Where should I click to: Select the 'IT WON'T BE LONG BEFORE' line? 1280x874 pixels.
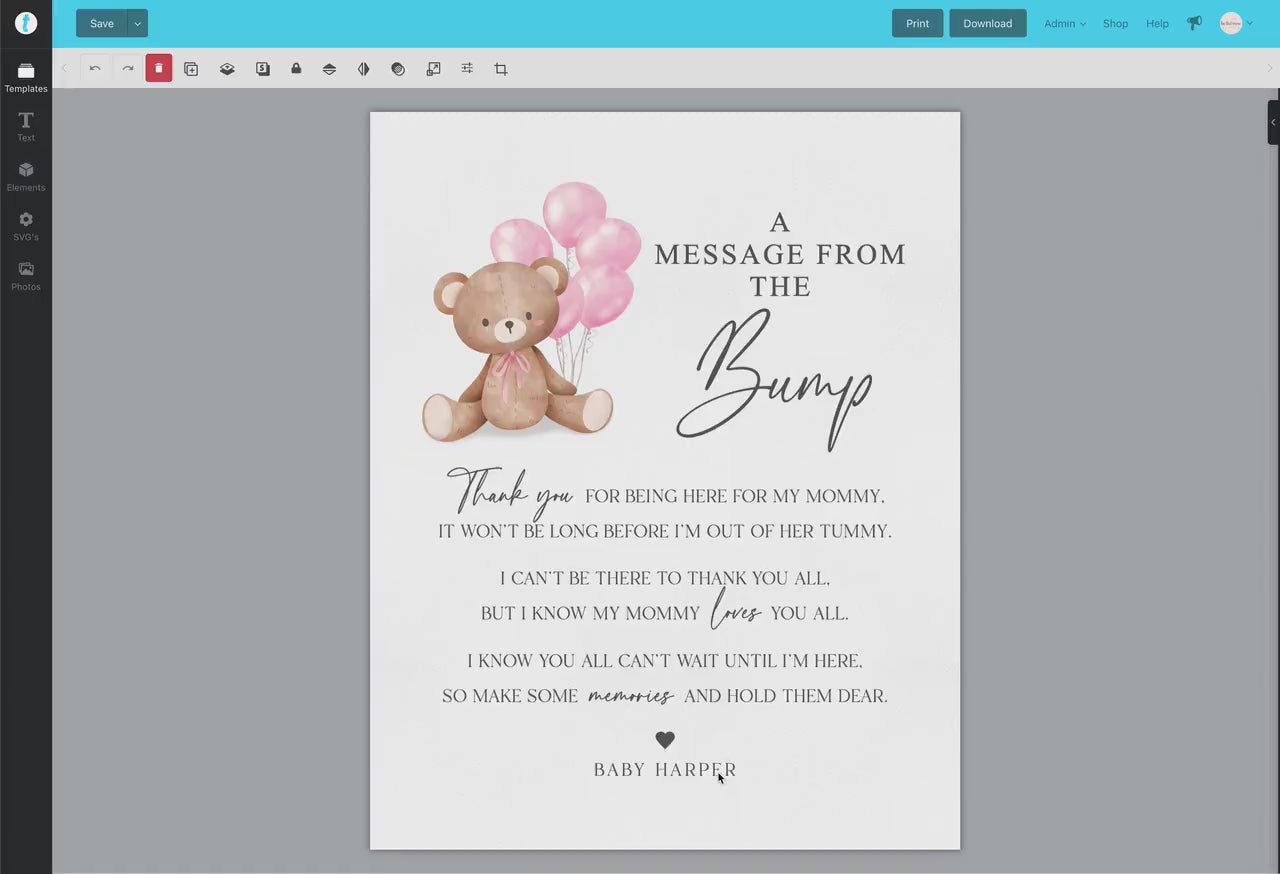coord(665,531)
